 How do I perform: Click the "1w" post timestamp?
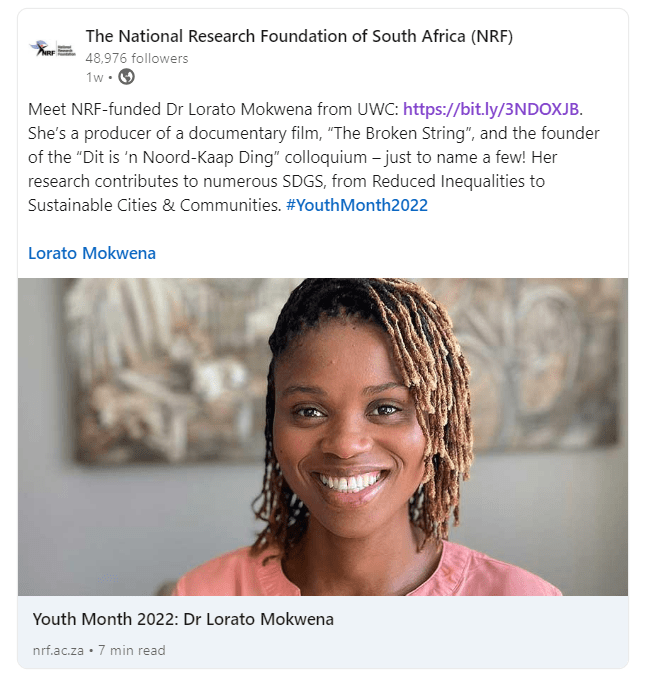[x=93, y=77]
